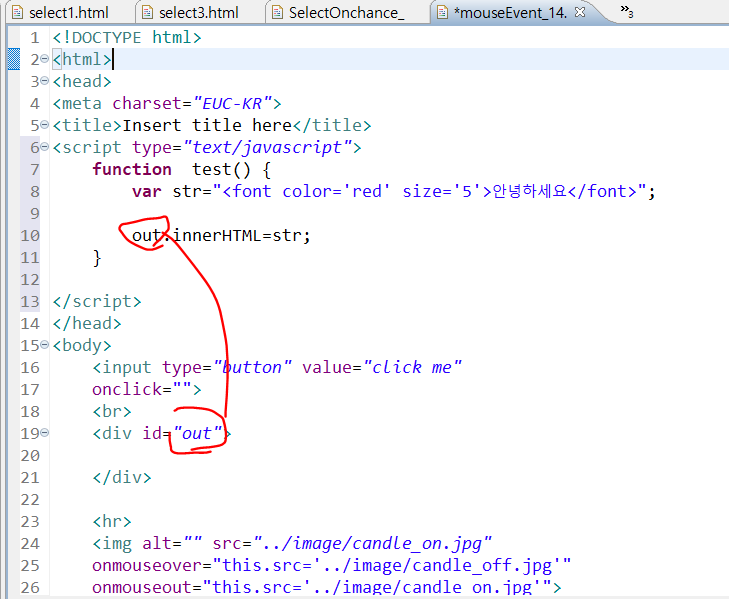Collapse the head tag fold on line 3
The image size is (729, 599).
(x=45, y=81)
